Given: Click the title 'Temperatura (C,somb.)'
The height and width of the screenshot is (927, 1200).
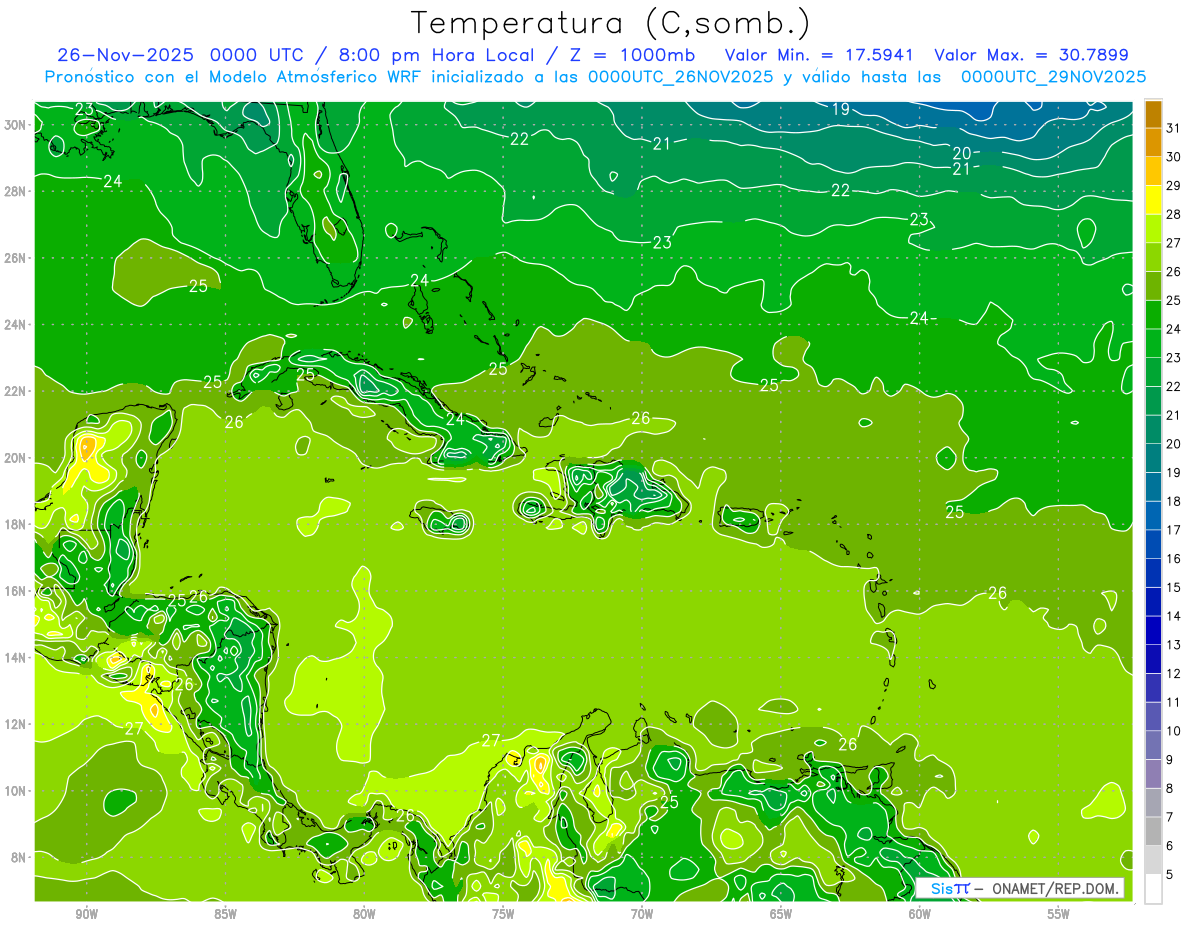Looking at the screenshot, I should [610, 23].
